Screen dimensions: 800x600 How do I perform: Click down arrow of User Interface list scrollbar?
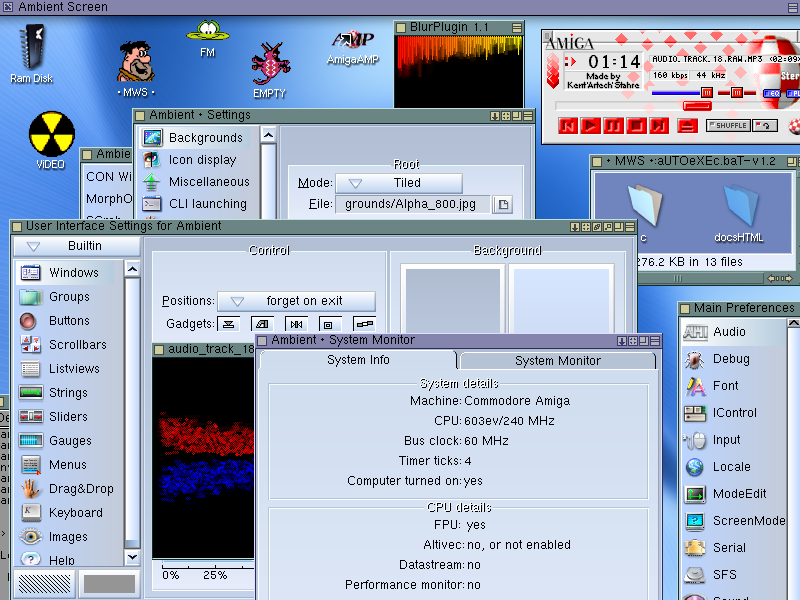[x=132, y=557]
